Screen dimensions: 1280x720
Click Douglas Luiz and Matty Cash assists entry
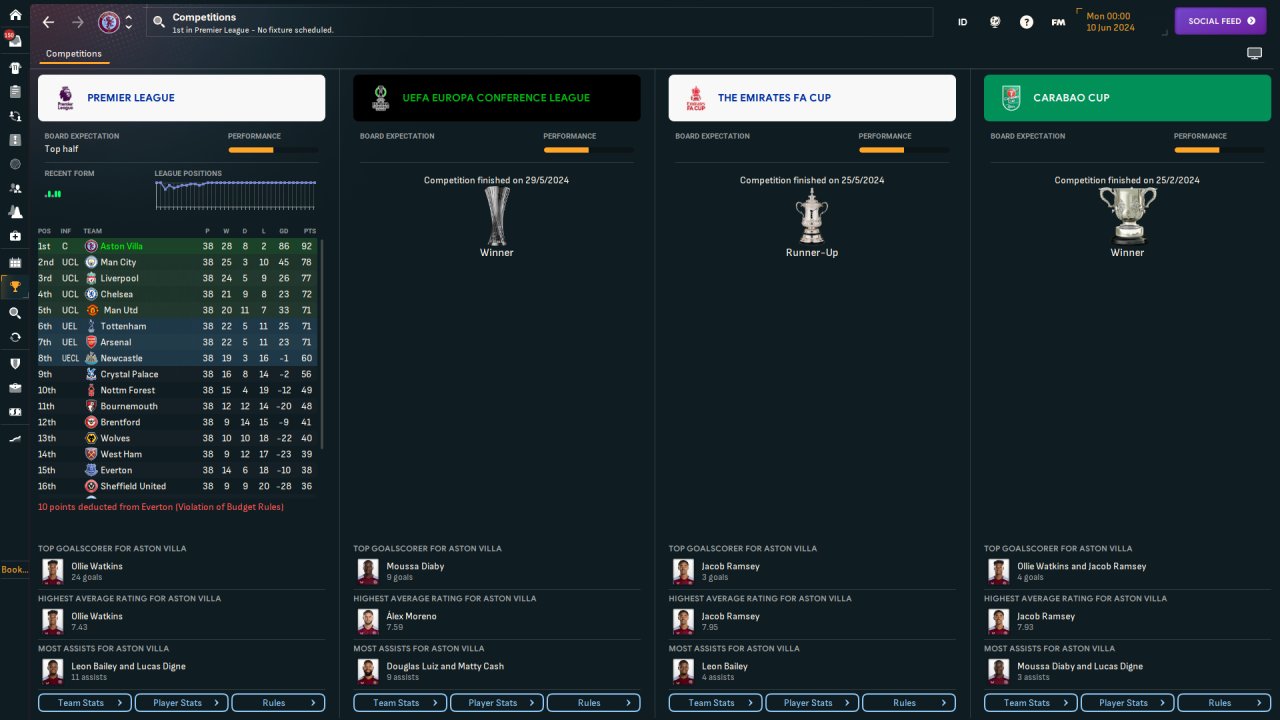[x=445, y=666]
